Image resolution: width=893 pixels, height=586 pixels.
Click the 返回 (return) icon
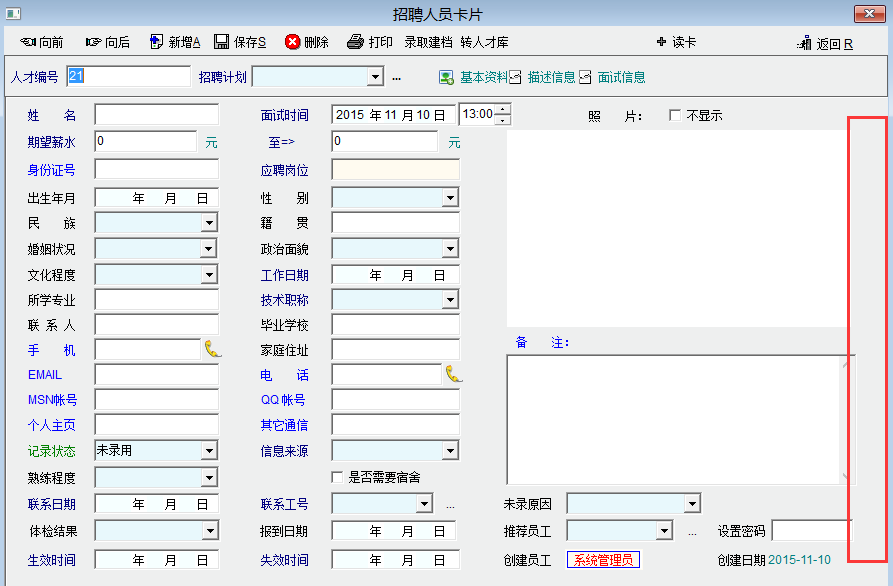click(x=804, y=43)
